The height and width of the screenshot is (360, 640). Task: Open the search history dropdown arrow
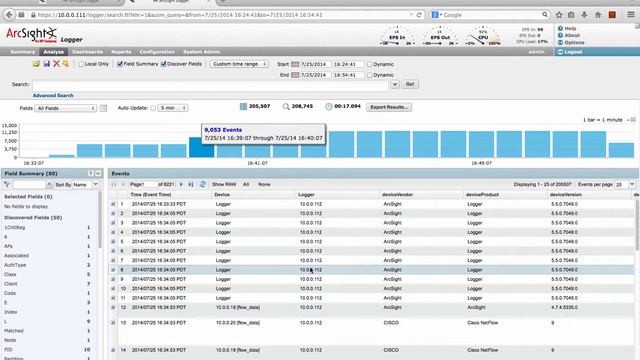395,84
